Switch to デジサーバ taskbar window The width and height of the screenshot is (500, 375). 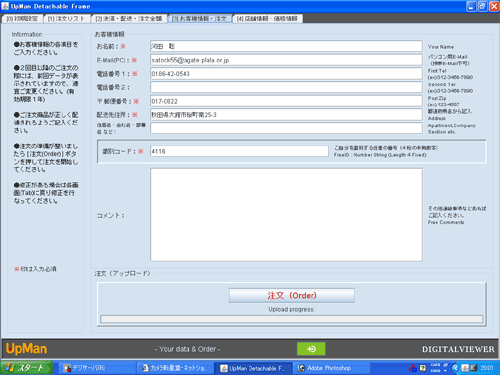click(x=97, y=368)
